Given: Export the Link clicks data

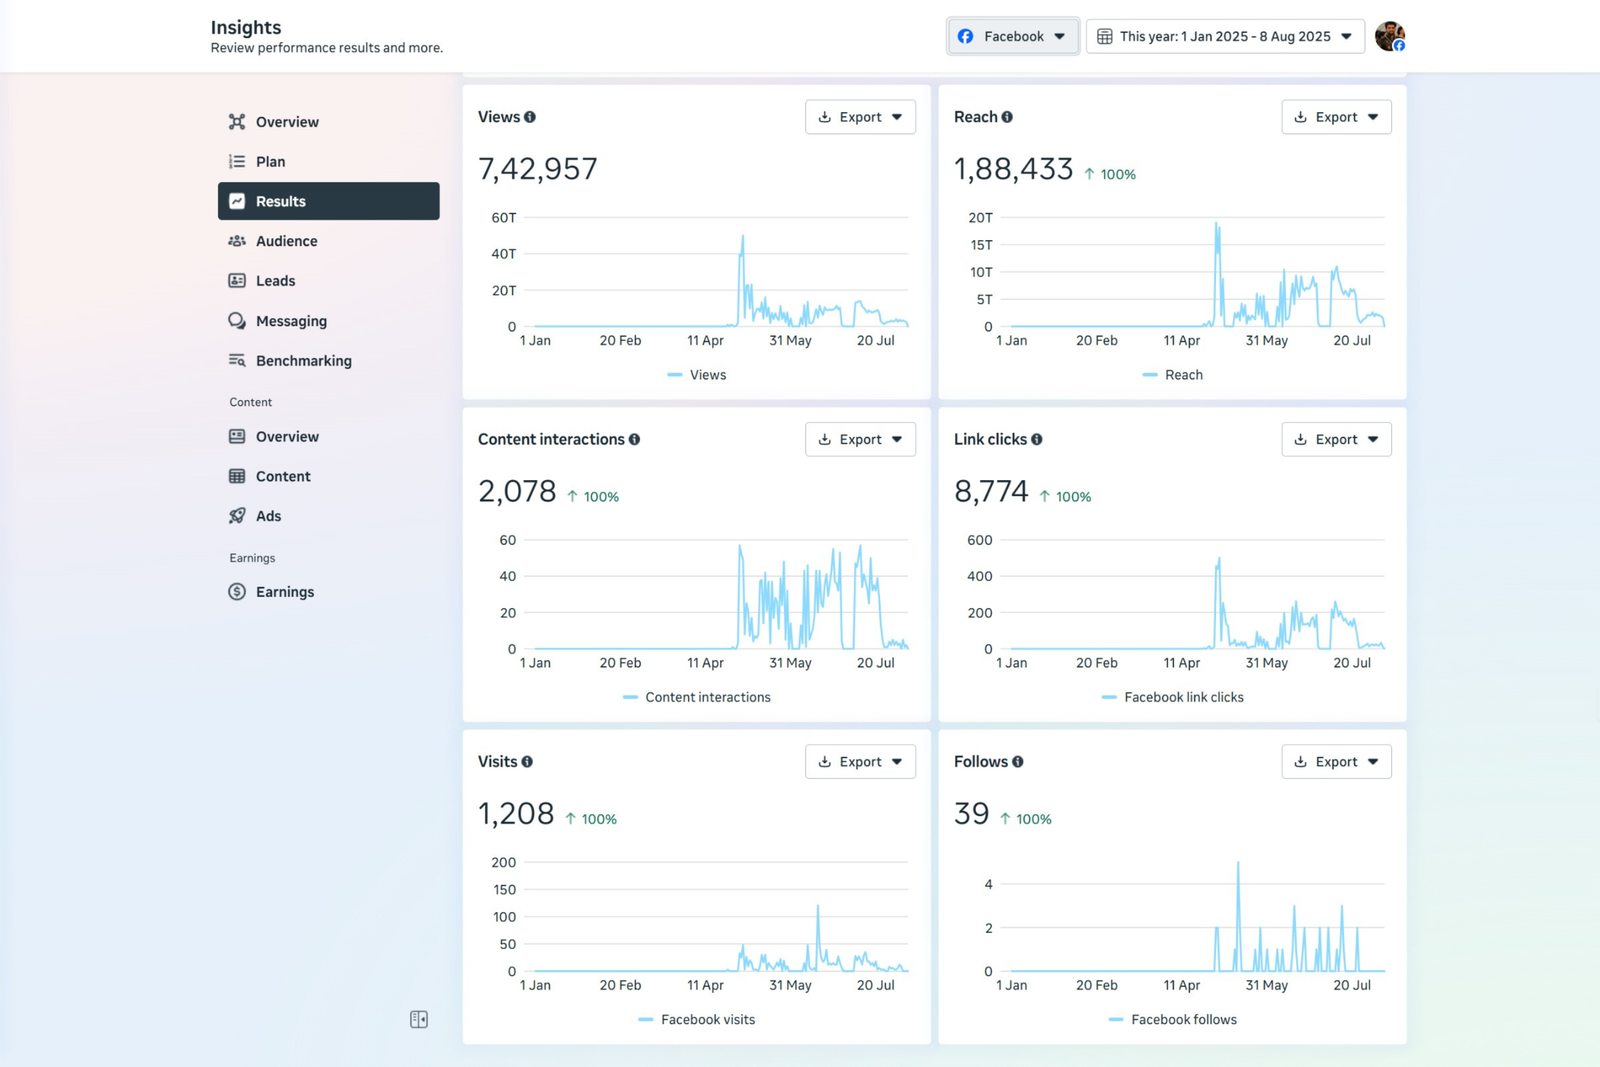Looking at the screenshot, I should tap(1336, 439).
